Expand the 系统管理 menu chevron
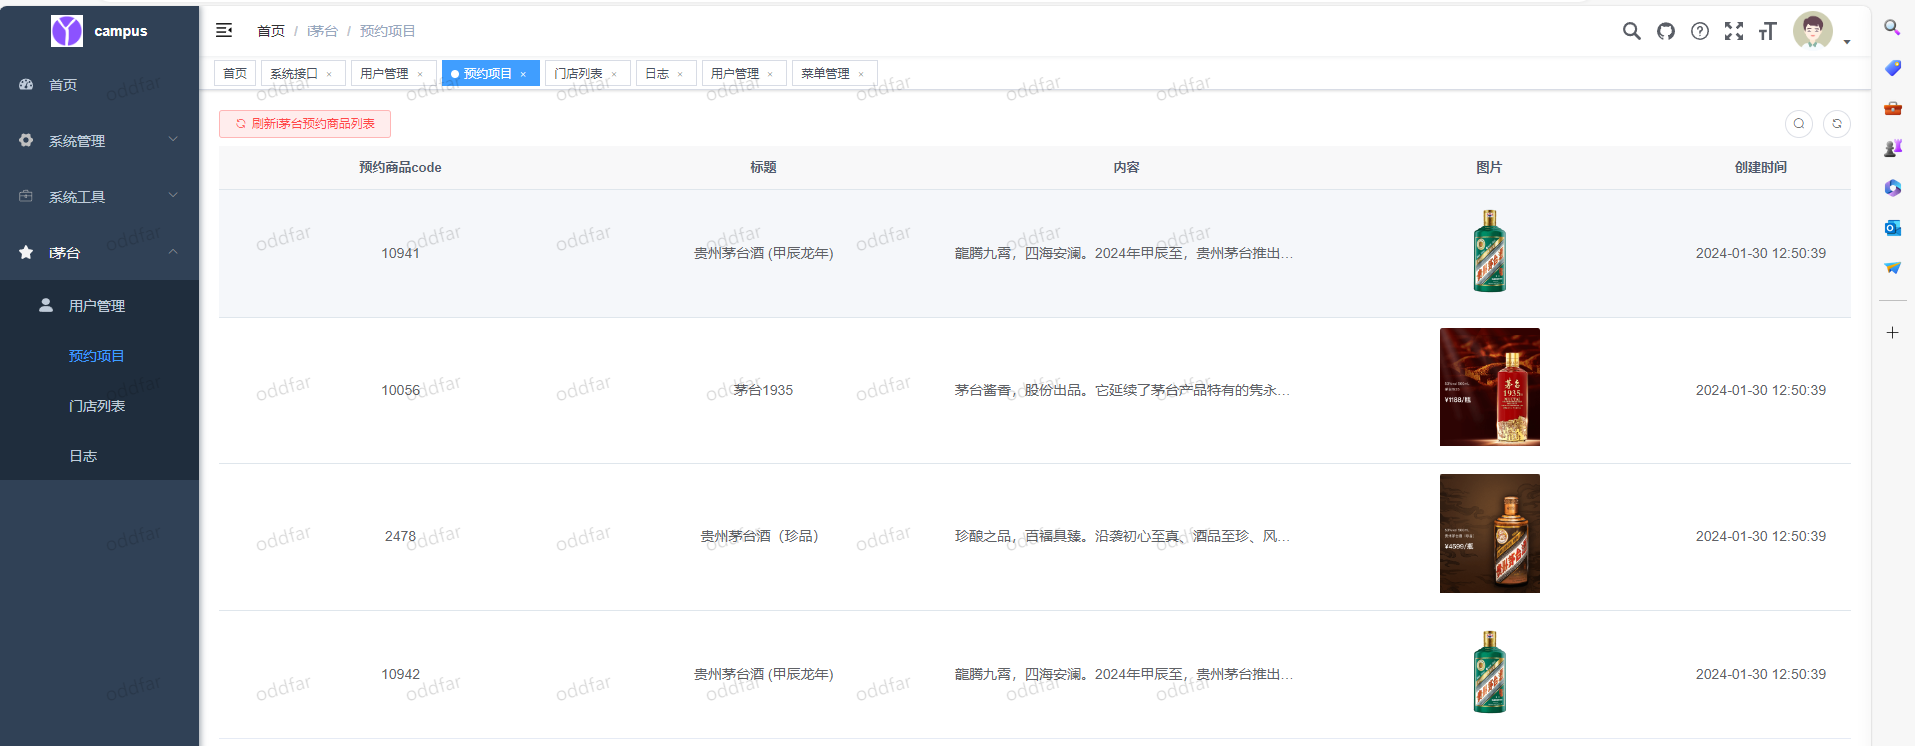The image size is (1918, 746). (173, 139)
